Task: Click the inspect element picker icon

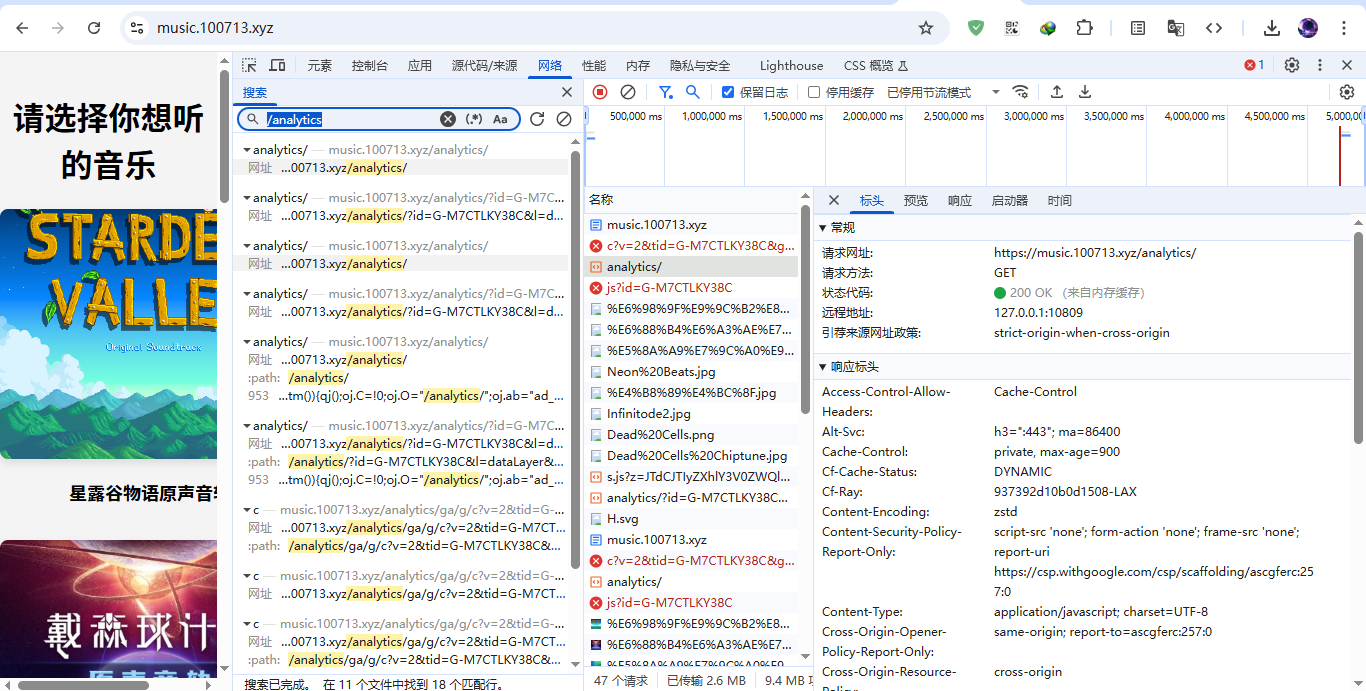Action: (249, 65)
